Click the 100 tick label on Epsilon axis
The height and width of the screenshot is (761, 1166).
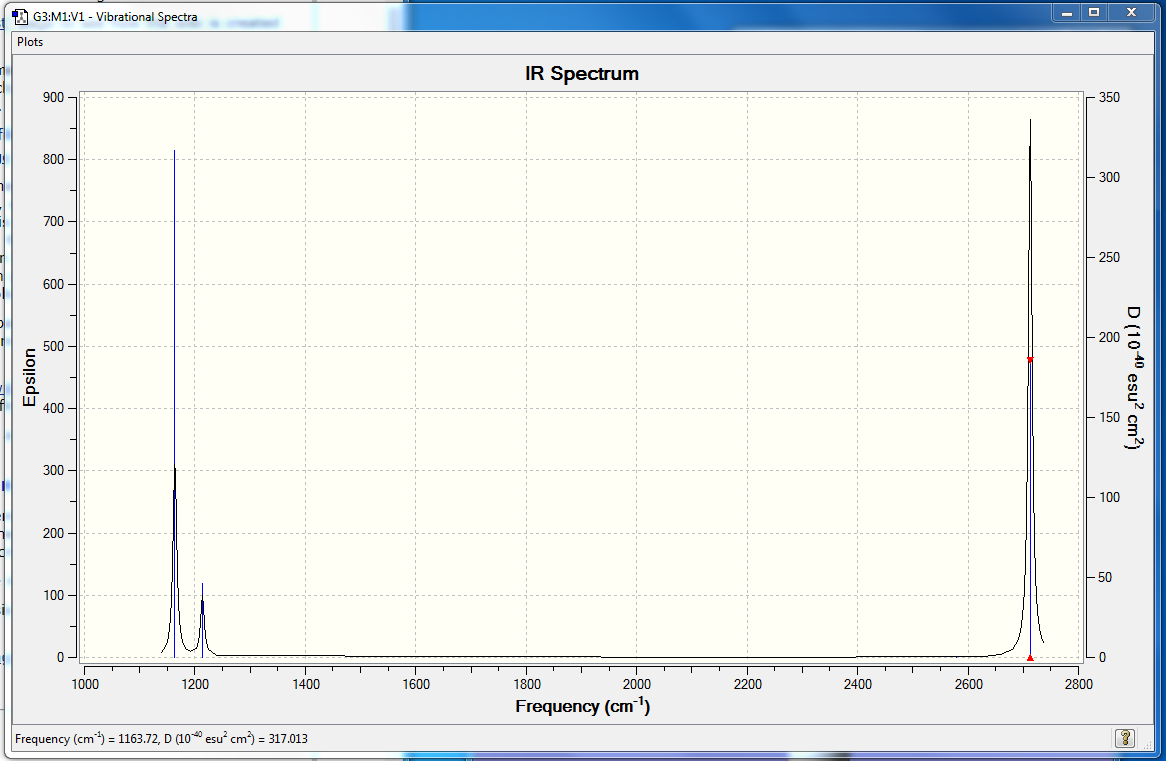click(54, 595)
